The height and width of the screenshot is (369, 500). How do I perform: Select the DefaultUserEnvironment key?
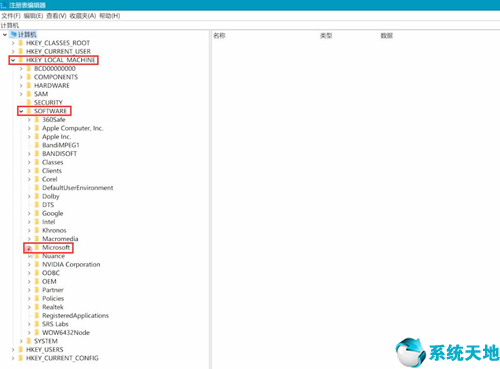tap(78, 188)
